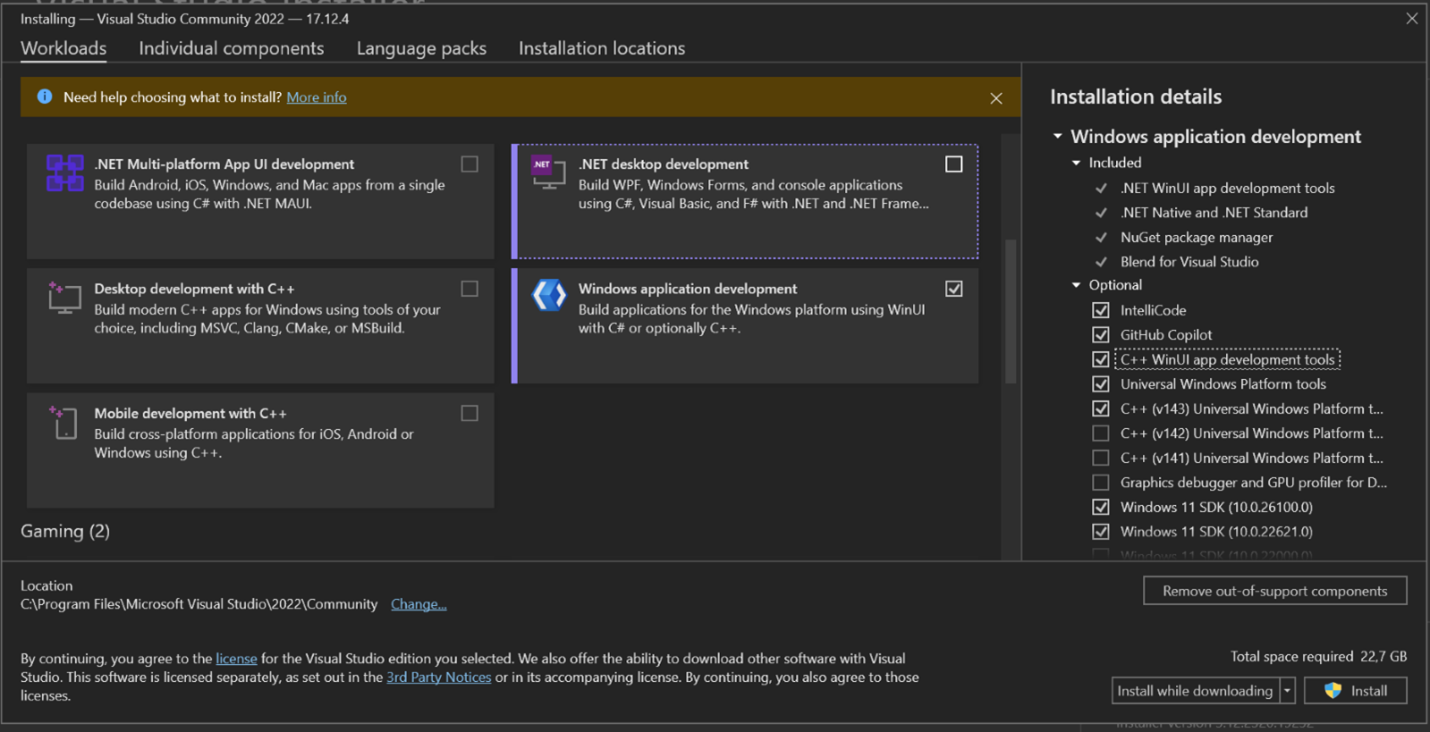
Task: Select the .NET WinUI app development tools item
Action: [x=1227, y=188]
